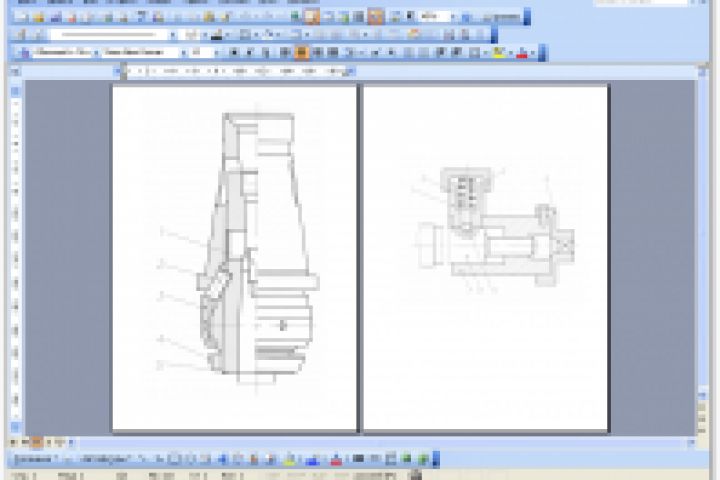This screenshot has height=480, width=720.
Task: Click the Highlight color marker icon
Action: [x=498, y=53]
